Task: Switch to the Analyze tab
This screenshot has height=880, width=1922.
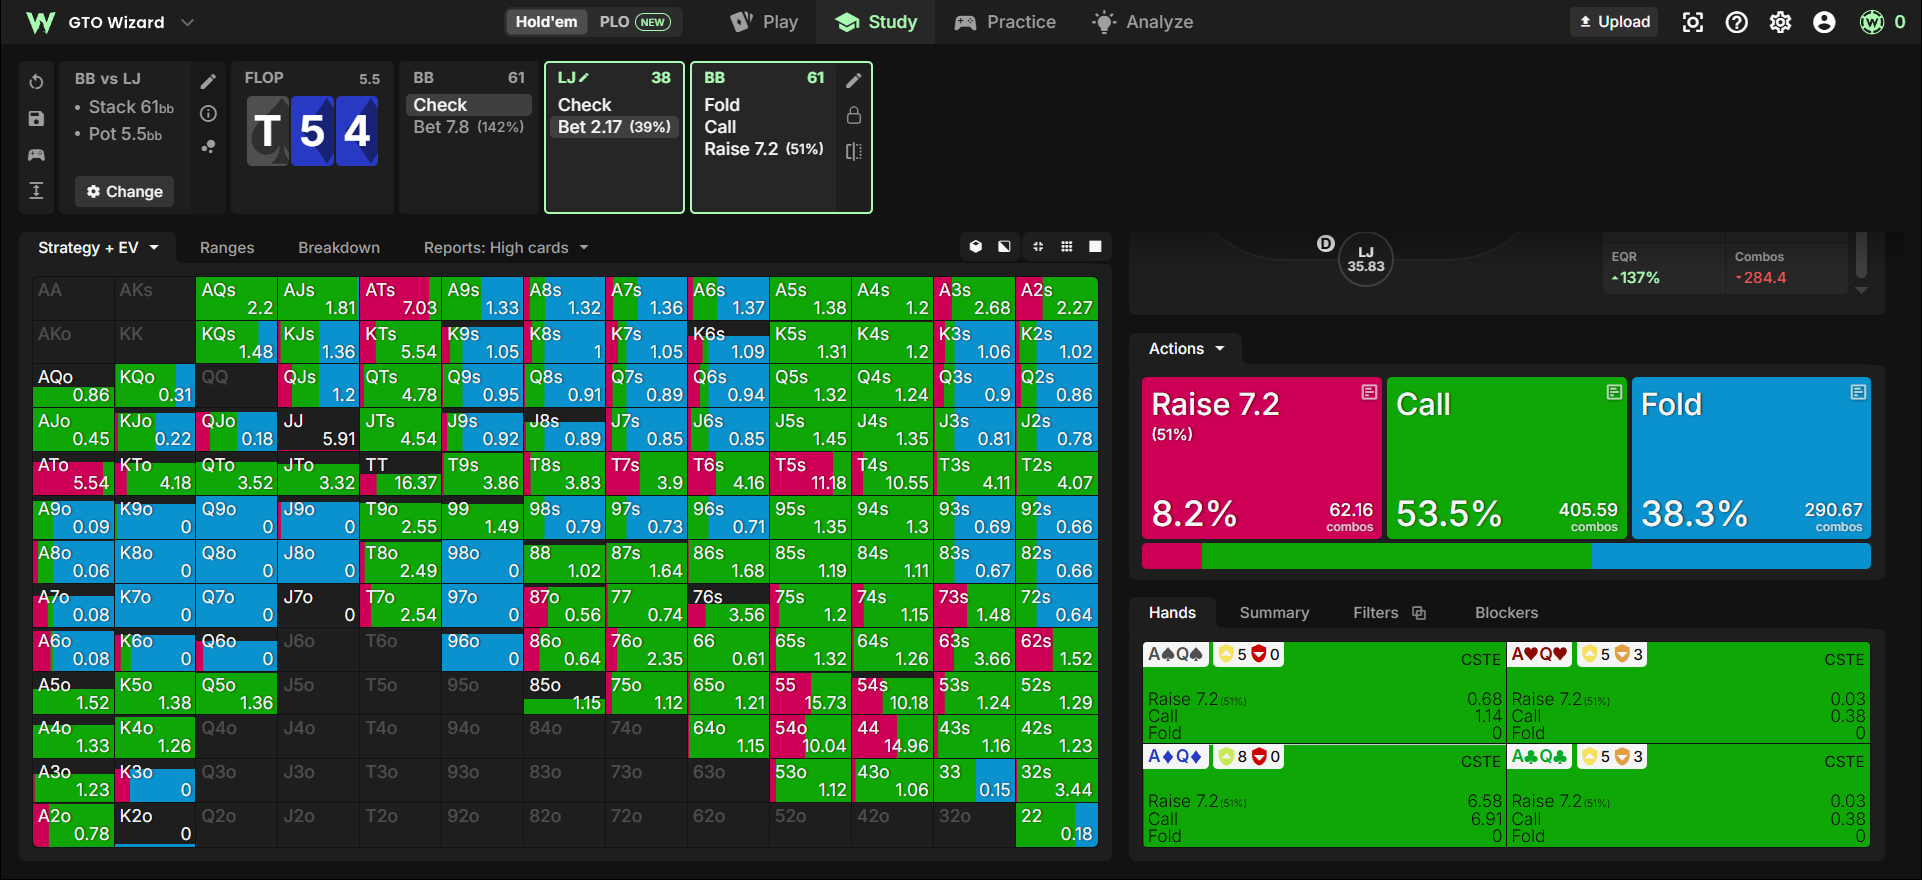Action: pos(1142,22)
